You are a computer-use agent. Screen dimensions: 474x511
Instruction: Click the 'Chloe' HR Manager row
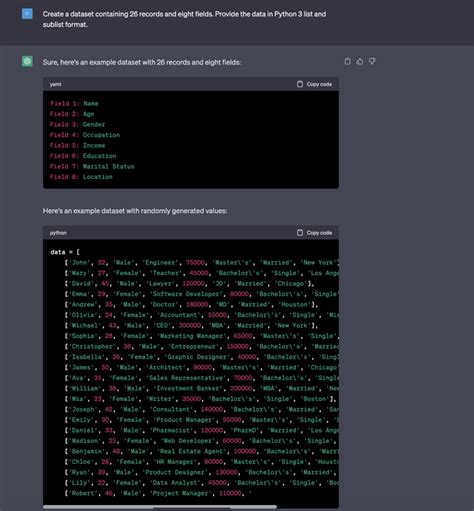point(202,462)
